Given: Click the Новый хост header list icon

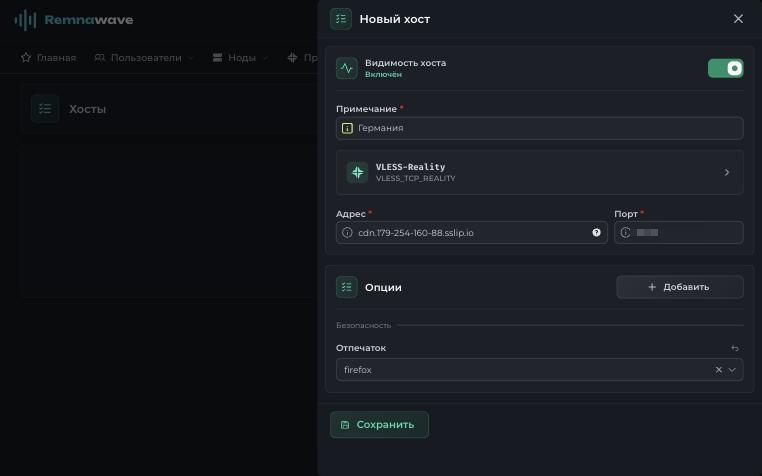Looking at the screenshot, I should pos(341,19).
